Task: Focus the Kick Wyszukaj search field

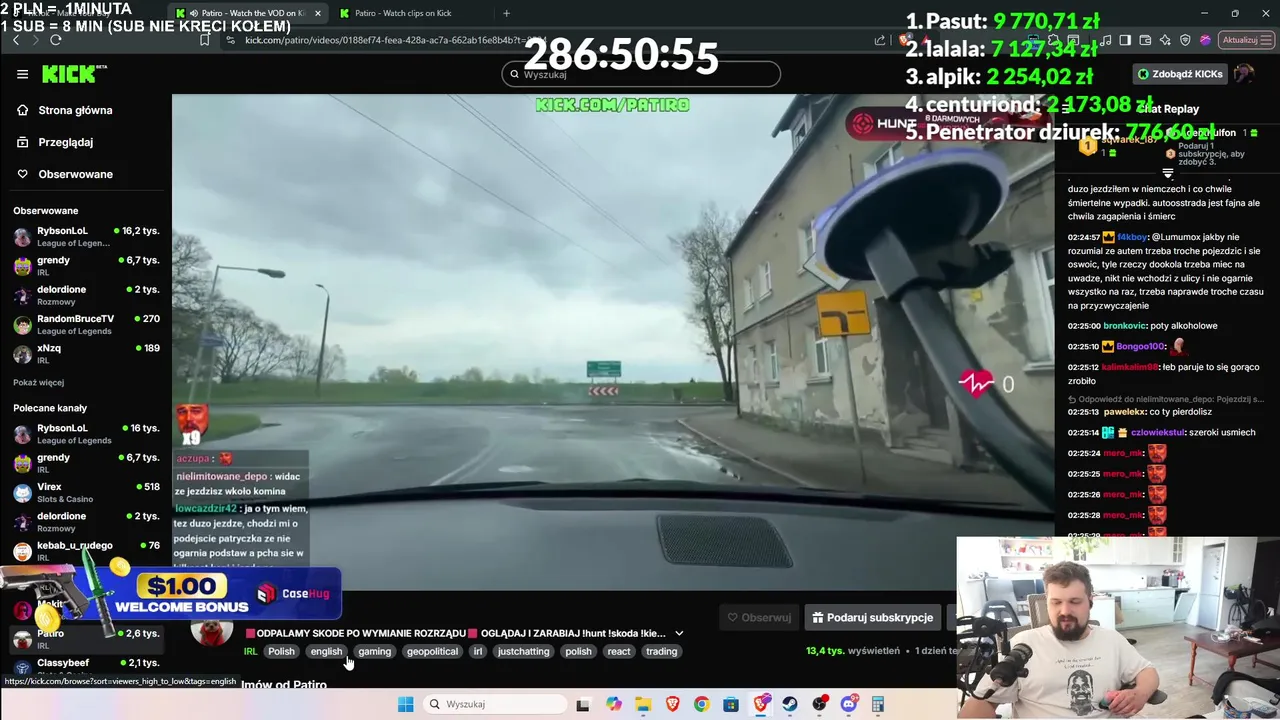Action: pyautogui.click(x=640, y=74)
